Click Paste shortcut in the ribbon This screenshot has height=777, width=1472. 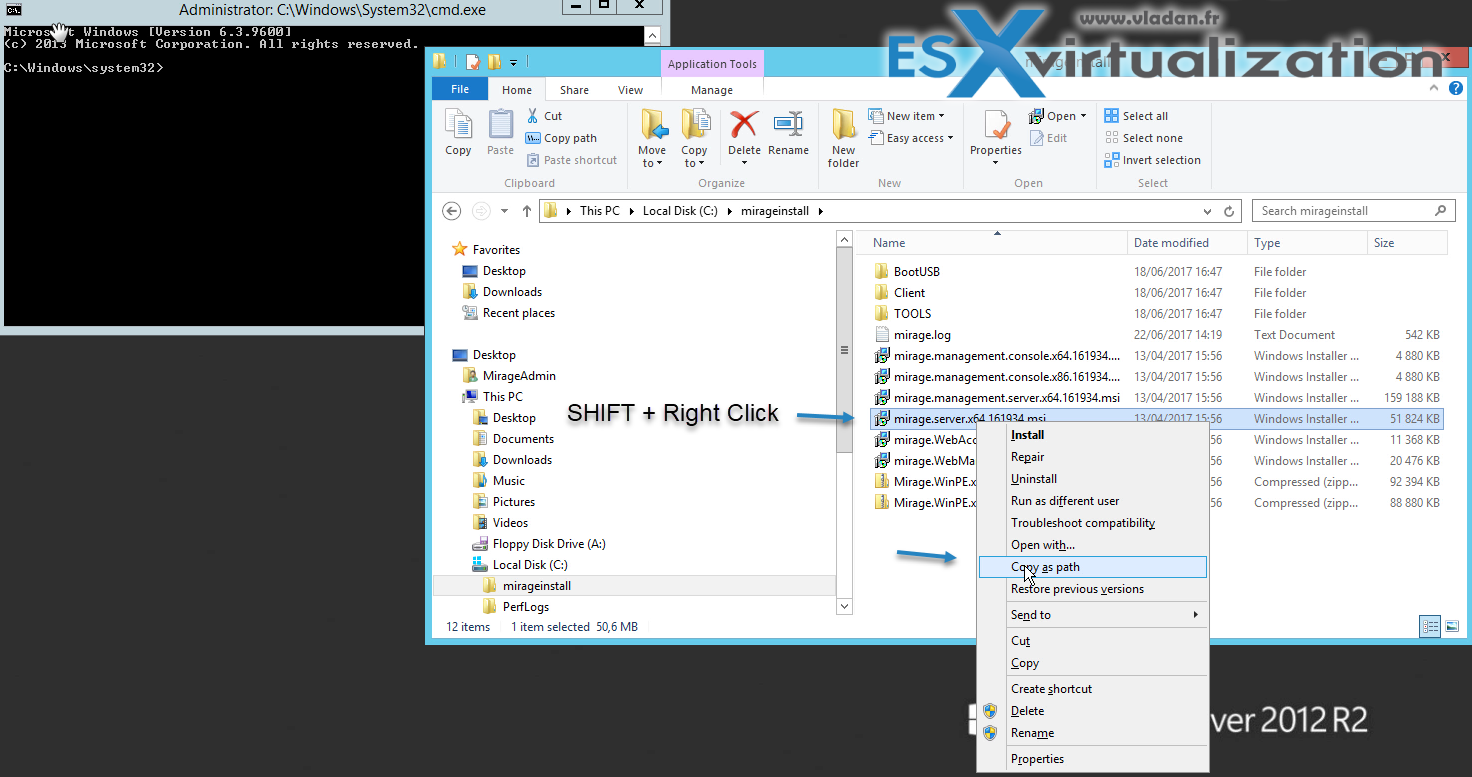(x=571, y=160)
